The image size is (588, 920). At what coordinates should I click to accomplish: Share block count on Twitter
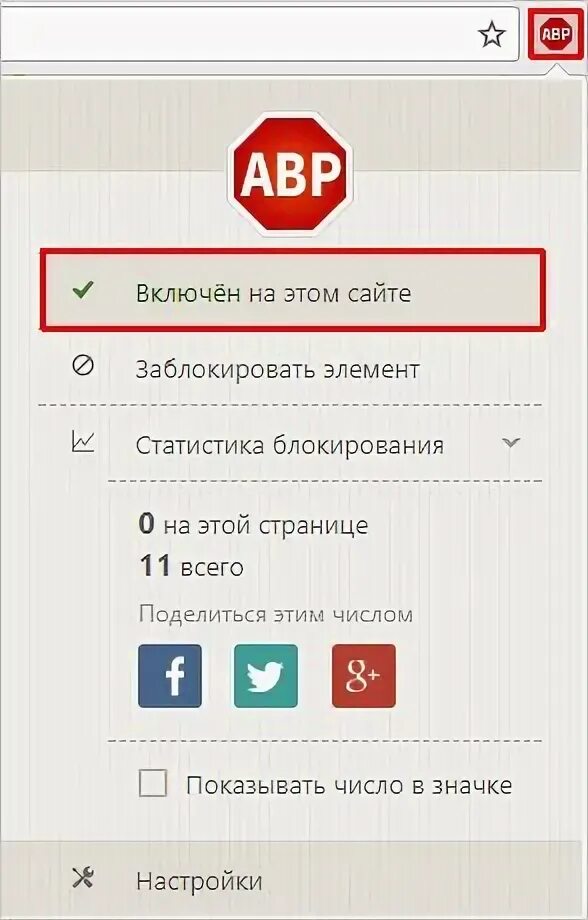coord(266,676)
